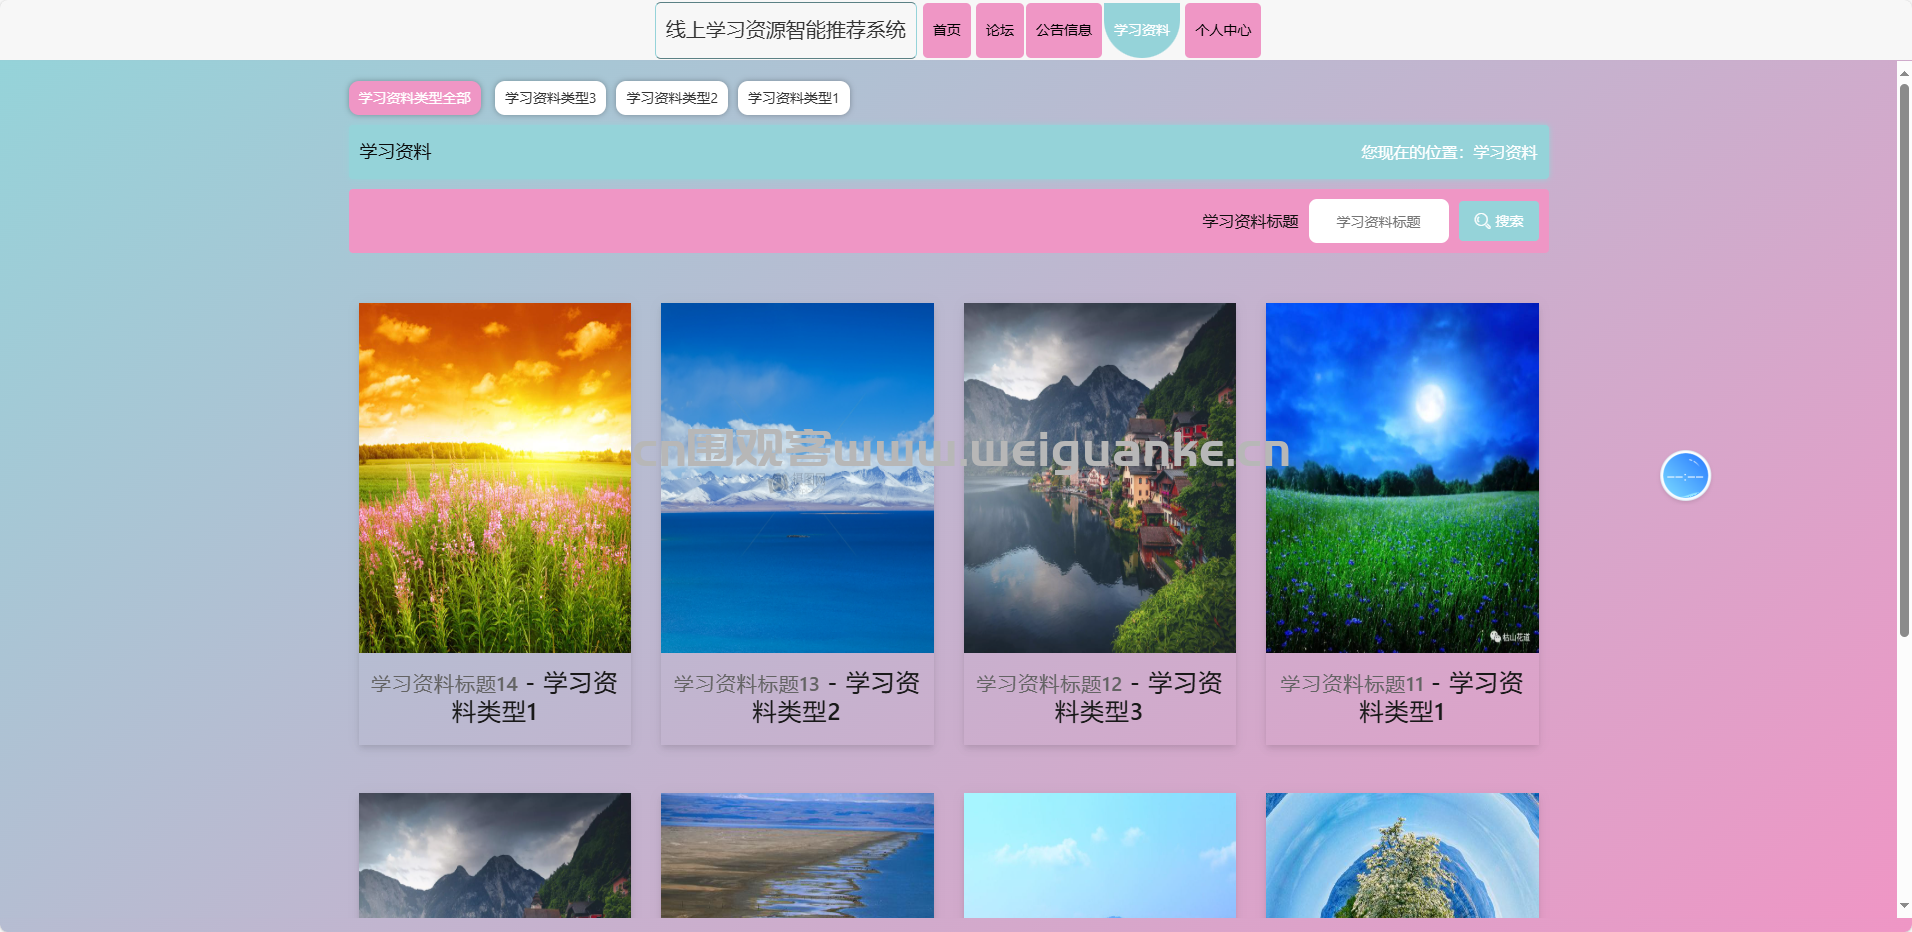Open the 首页 home menu item
Viewport: 1912px width, 932px height.
[x=946, y=30]
